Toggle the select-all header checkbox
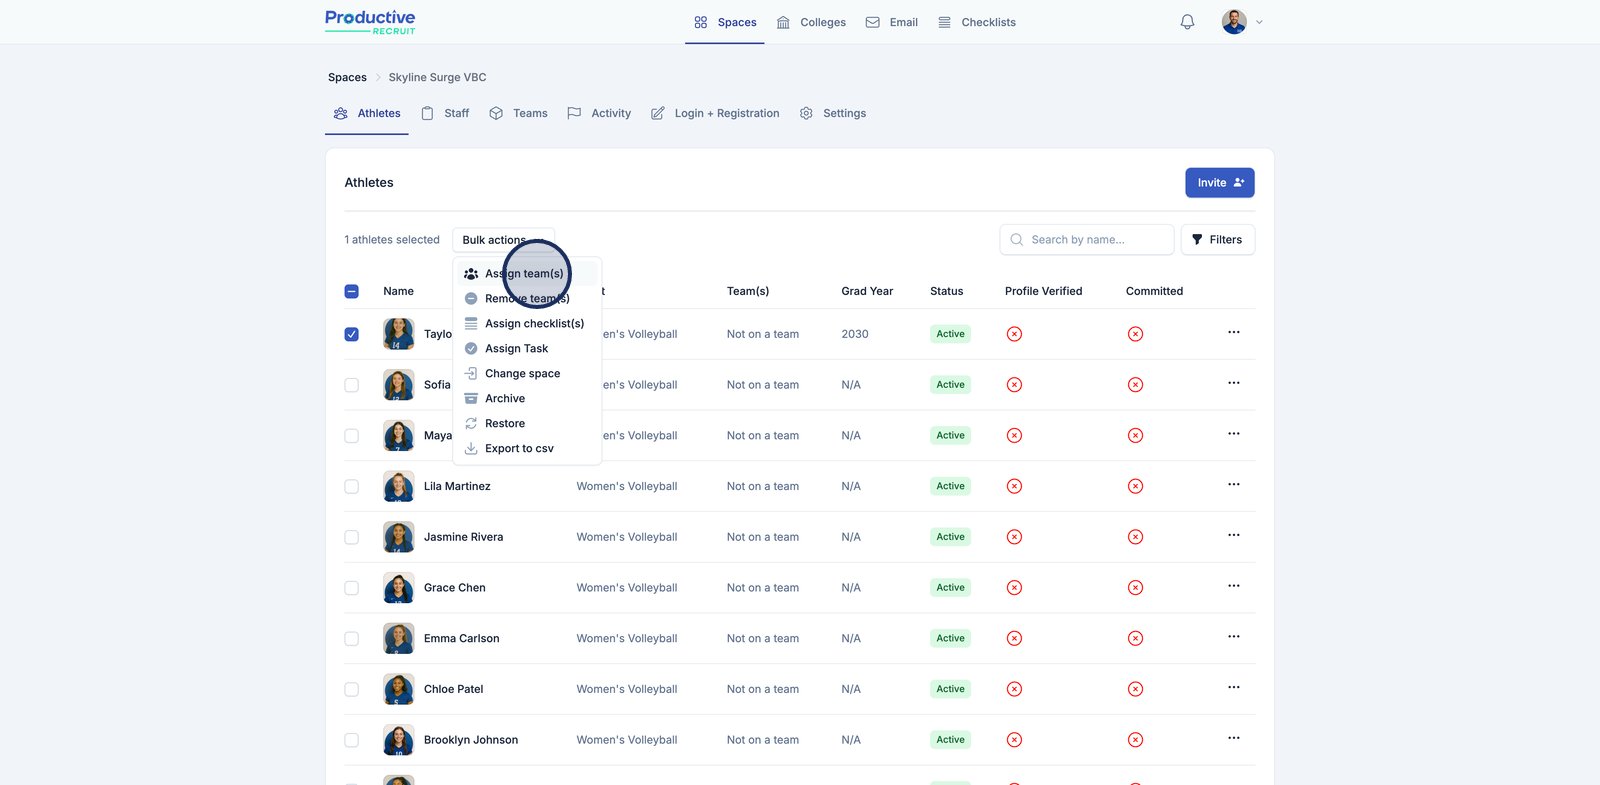Image resolution: width=1600 pixels, height=785 pixels. coord(352,291)
